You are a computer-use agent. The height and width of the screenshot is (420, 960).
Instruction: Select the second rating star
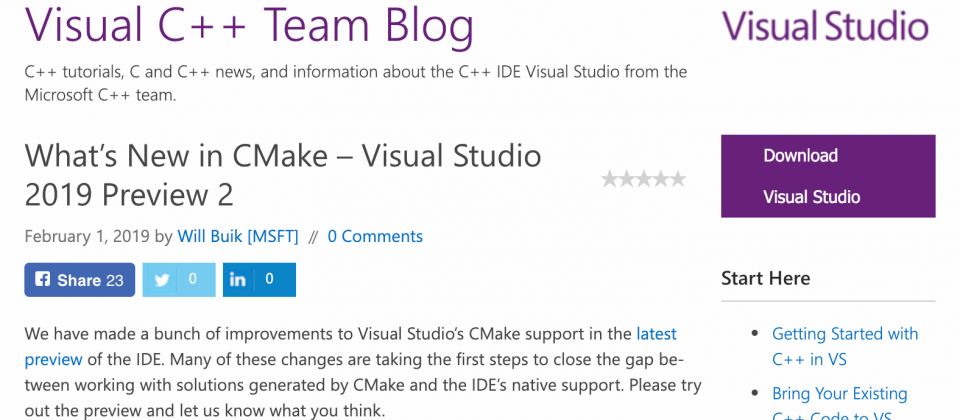(626, 179)
